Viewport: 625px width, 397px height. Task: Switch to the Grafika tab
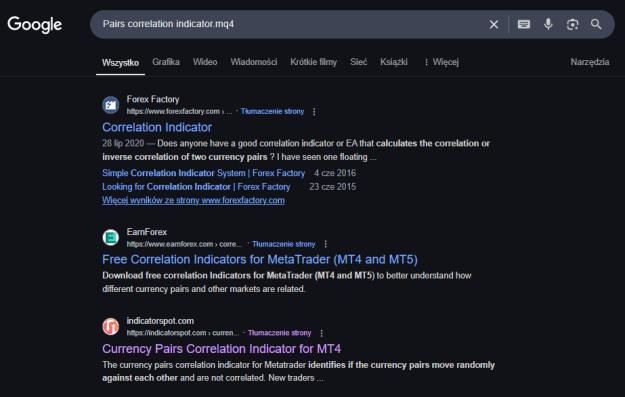[x=166, y=62]
